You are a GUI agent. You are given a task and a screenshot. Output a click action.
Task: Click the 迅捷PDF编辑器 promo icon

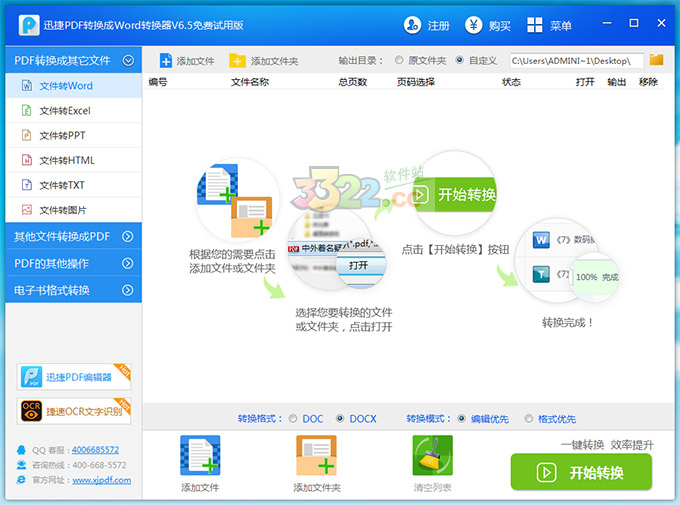(x=32, y=377)
